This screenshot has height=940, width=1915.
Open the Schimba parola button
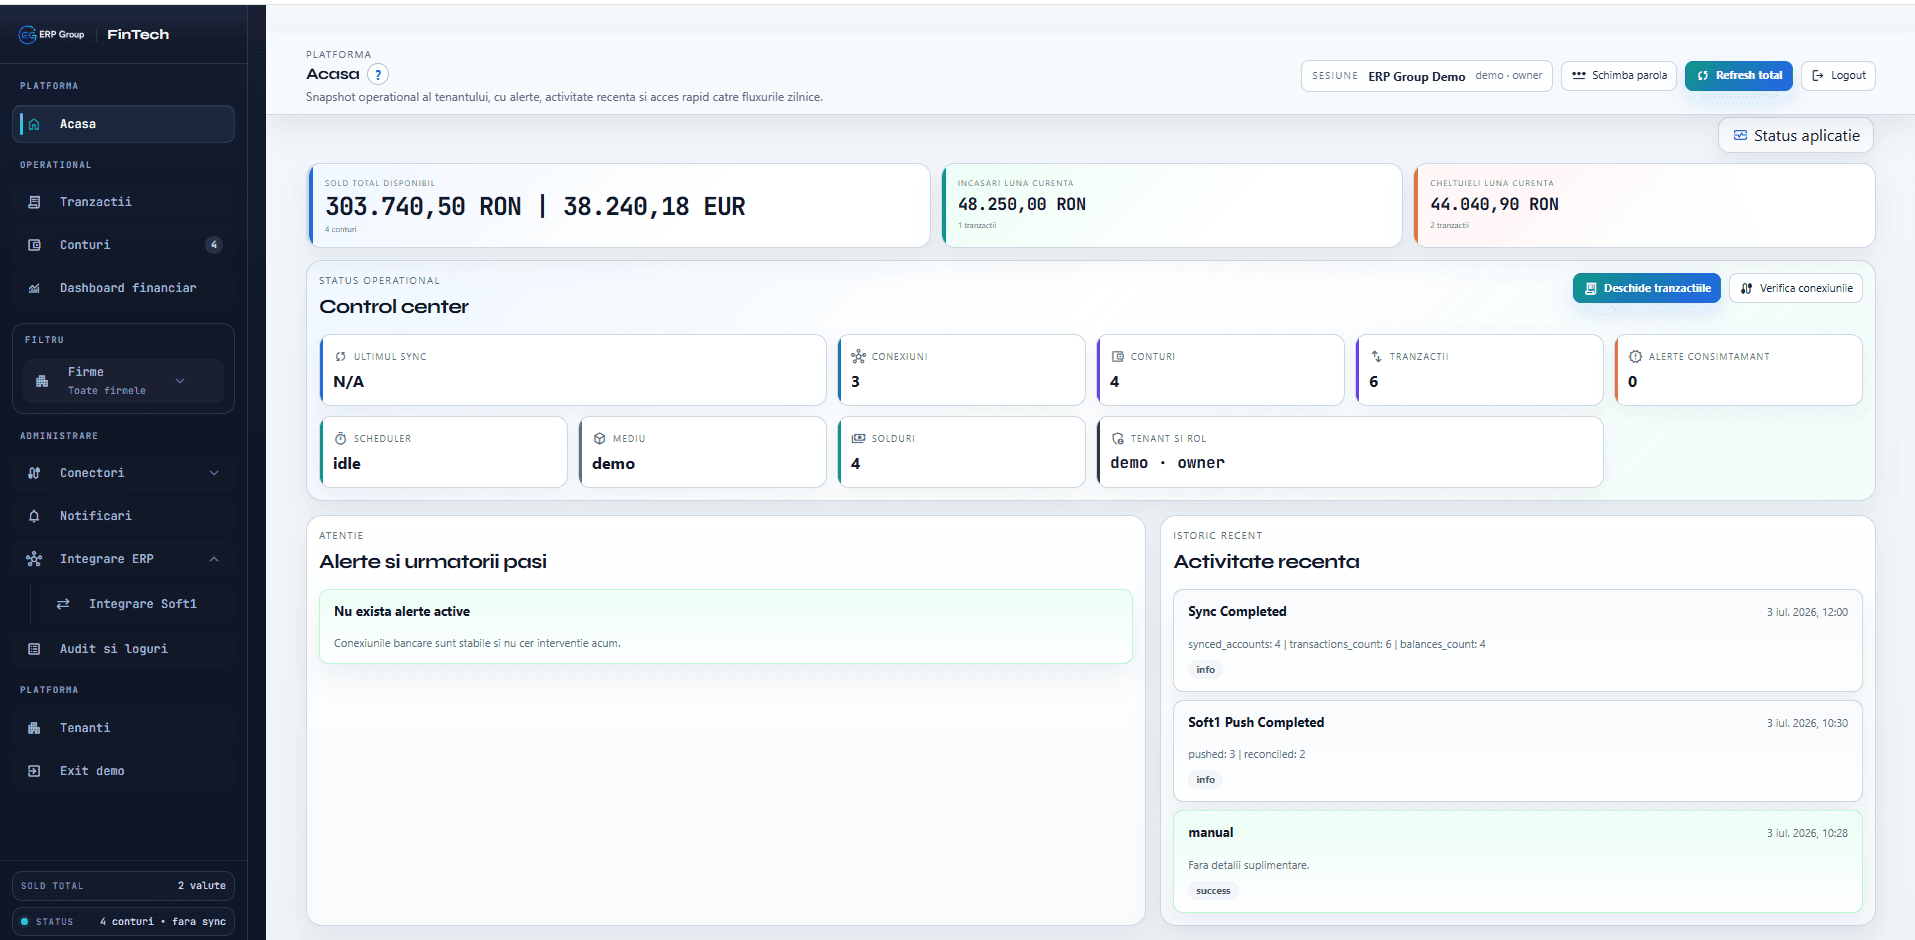click(1618, 76)
